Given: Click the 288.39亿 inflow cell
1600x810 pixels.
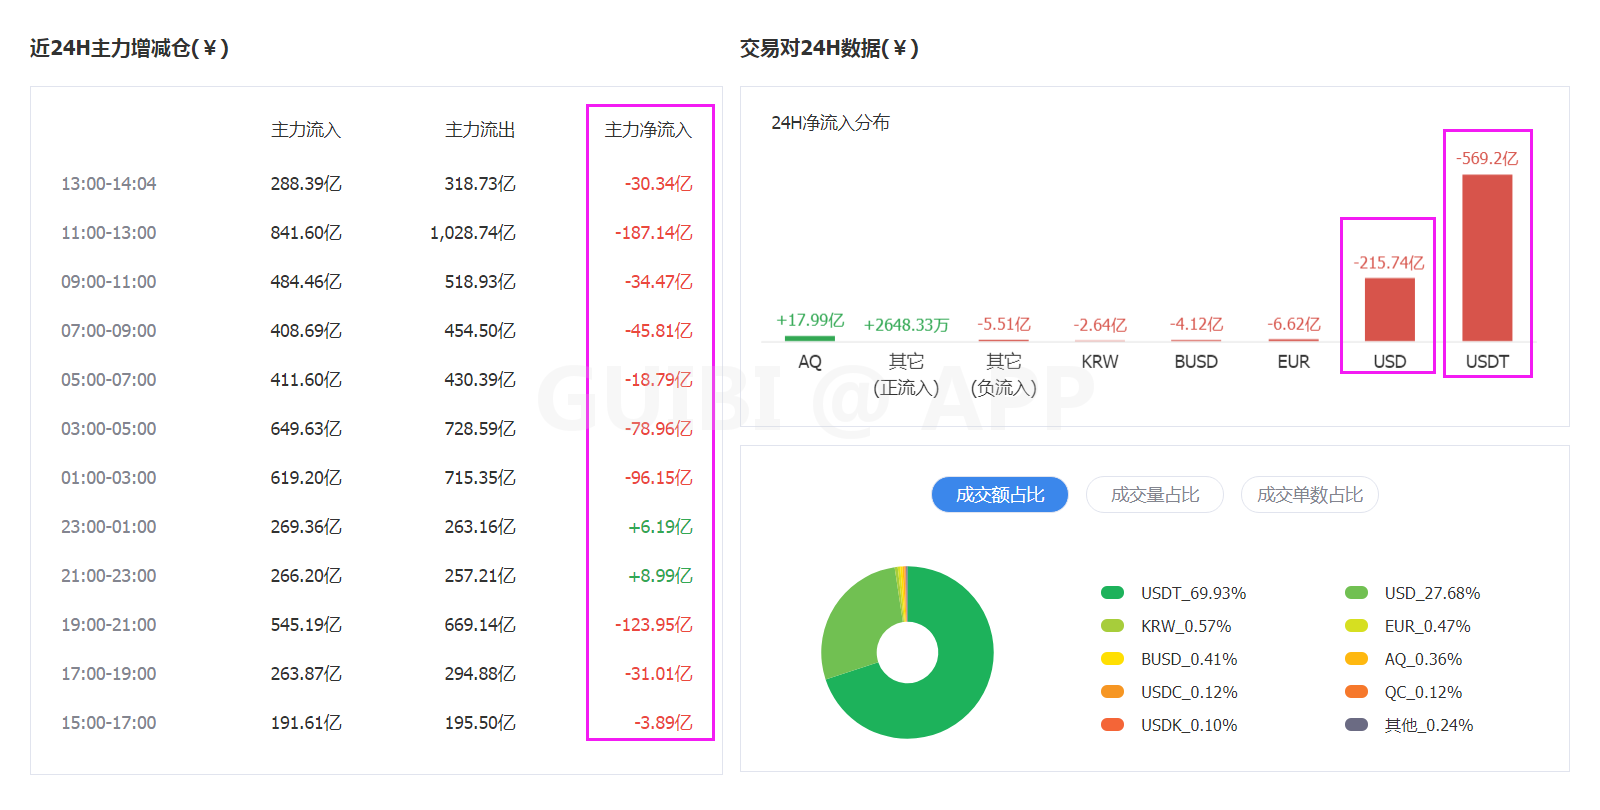Looking at the screenshot, I should point(306,184).
